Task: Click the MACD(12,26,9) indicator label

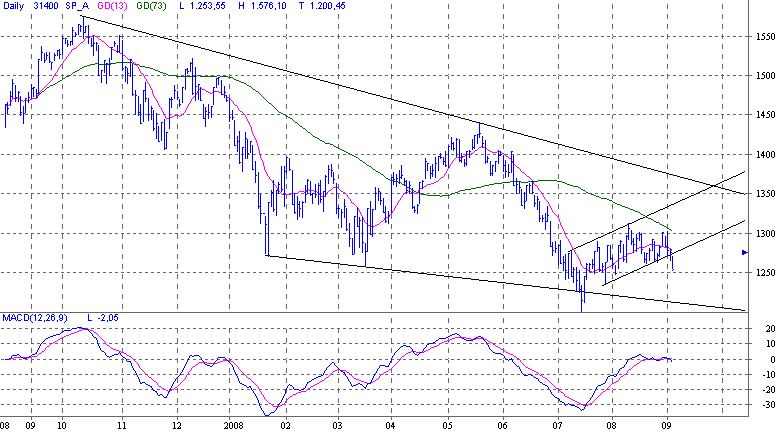Action: pos(35,318)
